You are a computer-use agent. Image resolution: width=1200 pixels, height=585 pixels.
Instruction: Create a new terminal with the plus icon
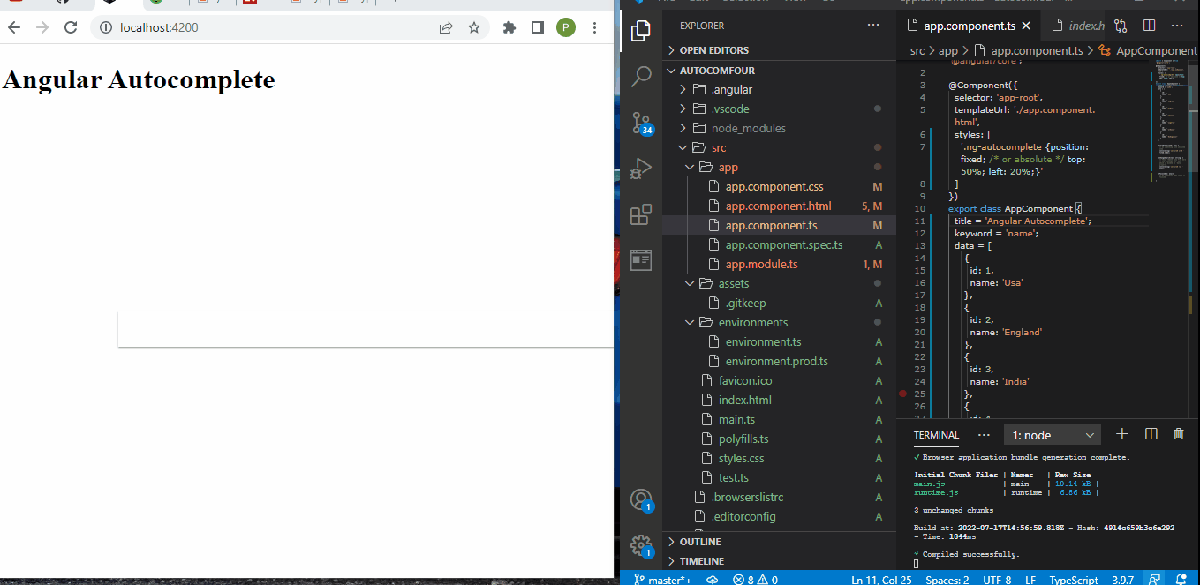pos(1121,434)
